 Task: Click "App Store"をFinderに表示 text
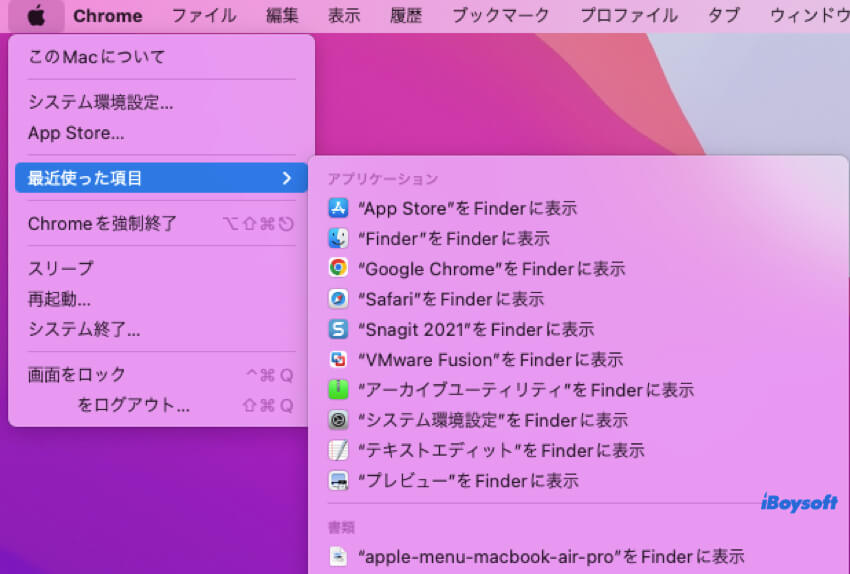(468, 208)
